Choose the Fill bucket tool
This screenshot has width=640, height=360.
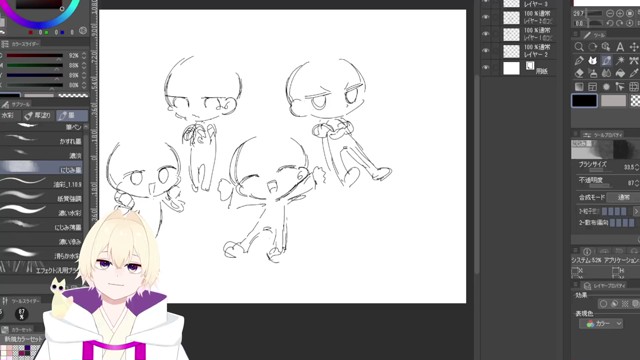coord(620,73)
